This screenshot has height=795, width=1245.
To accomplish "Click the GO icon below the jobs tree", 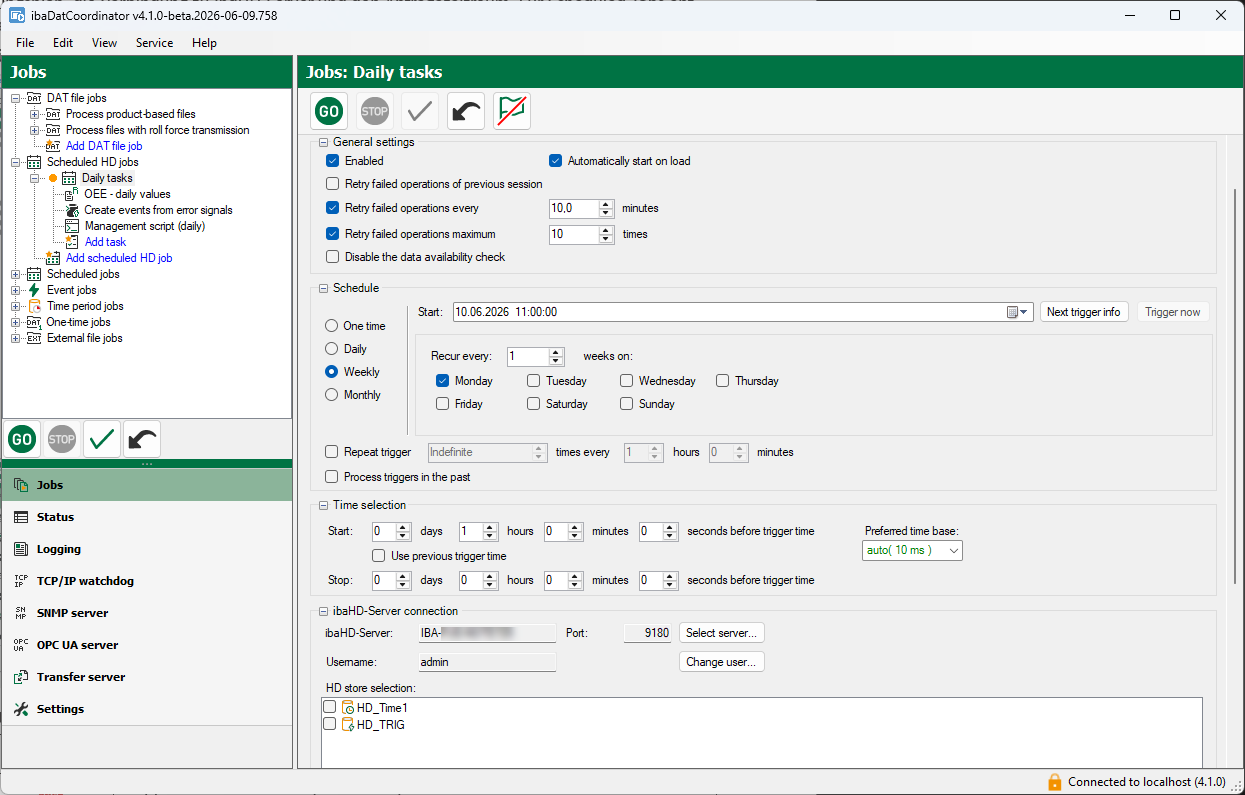I will click(23, 439).
